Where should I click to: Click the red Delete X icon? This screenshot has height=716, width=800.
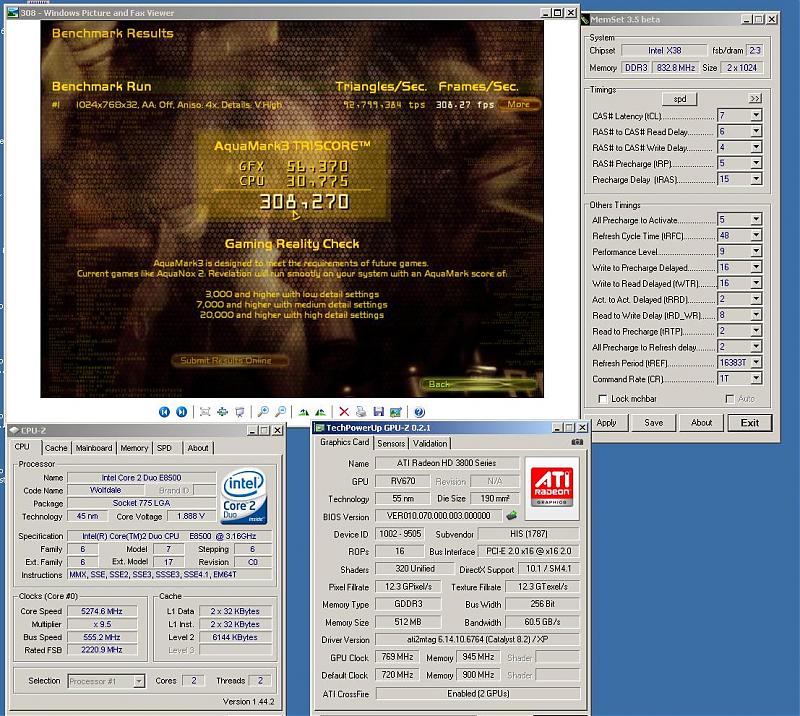tap(344, 411)
